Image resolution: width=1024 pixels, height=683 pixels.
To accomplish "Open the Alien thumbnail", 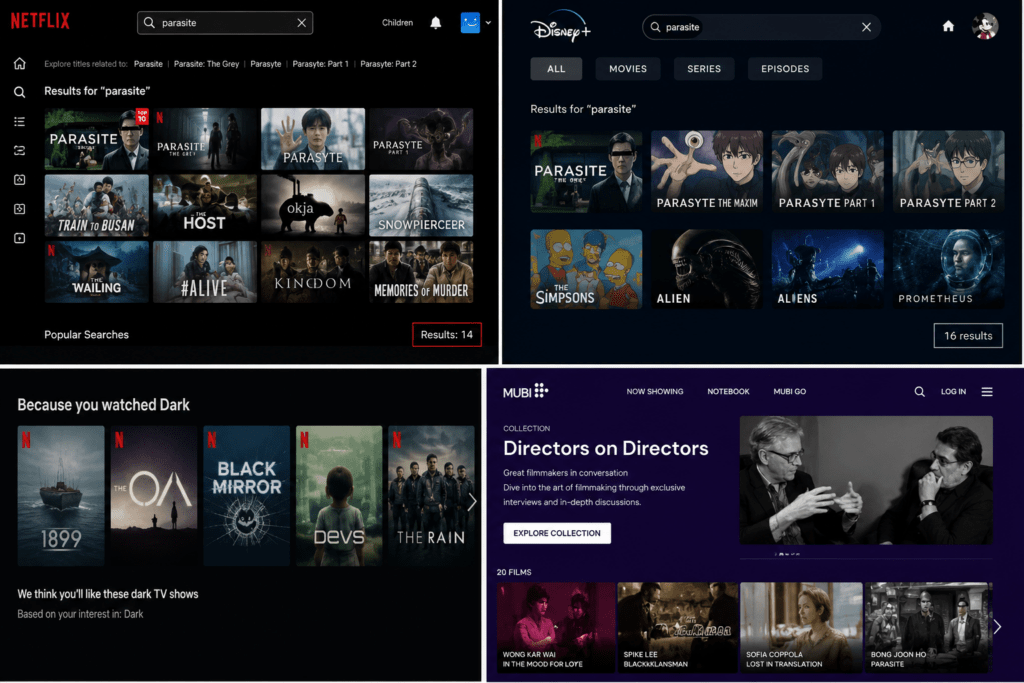I will tap(707, 268).
